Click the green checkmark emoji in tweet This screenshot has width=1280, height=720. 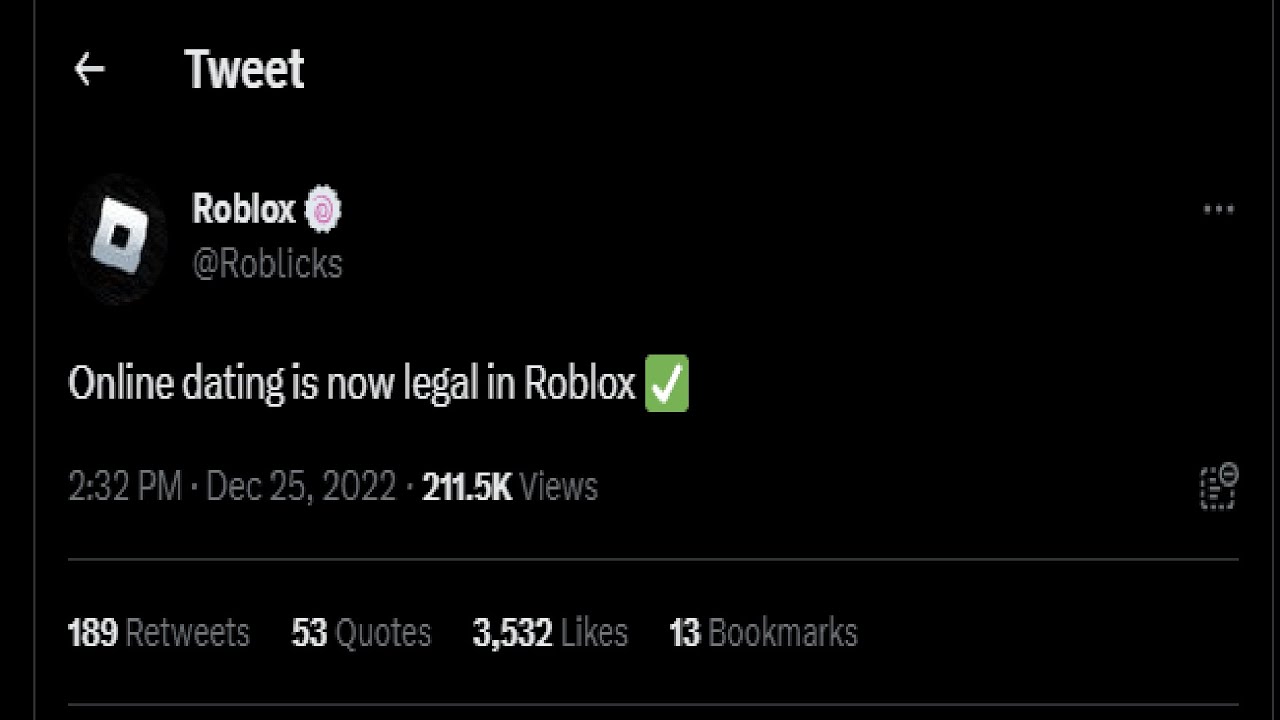pyautogui.click(x=667, y=385)
